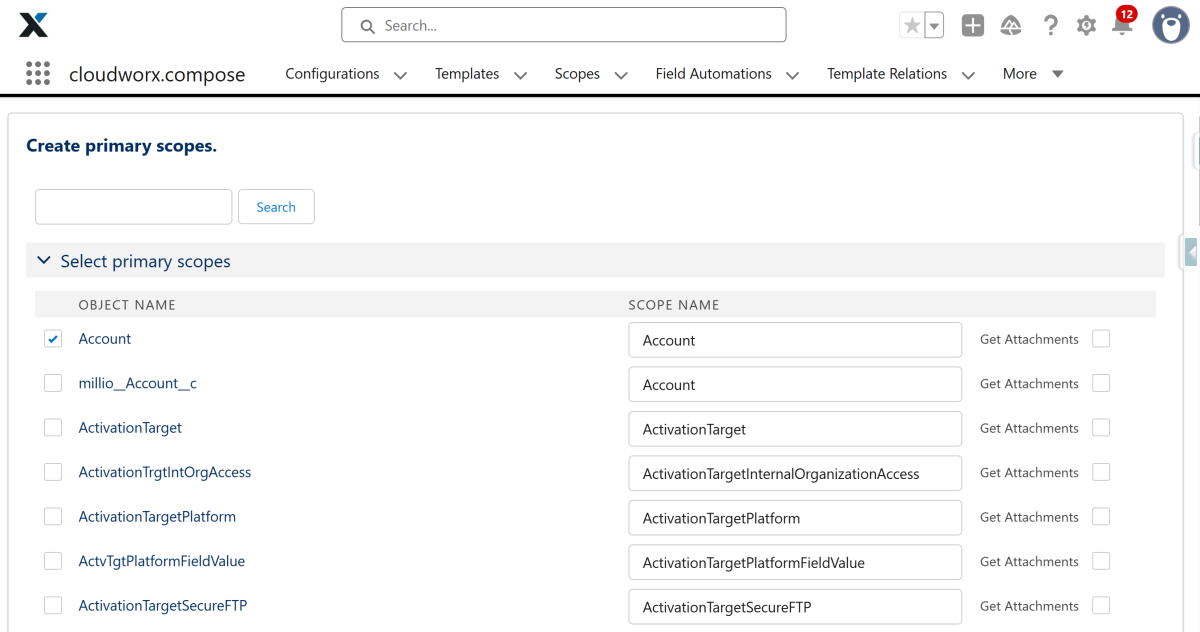Click the favorites star icon
Viewport: 1200px width, 632px height.
[912, 26]
